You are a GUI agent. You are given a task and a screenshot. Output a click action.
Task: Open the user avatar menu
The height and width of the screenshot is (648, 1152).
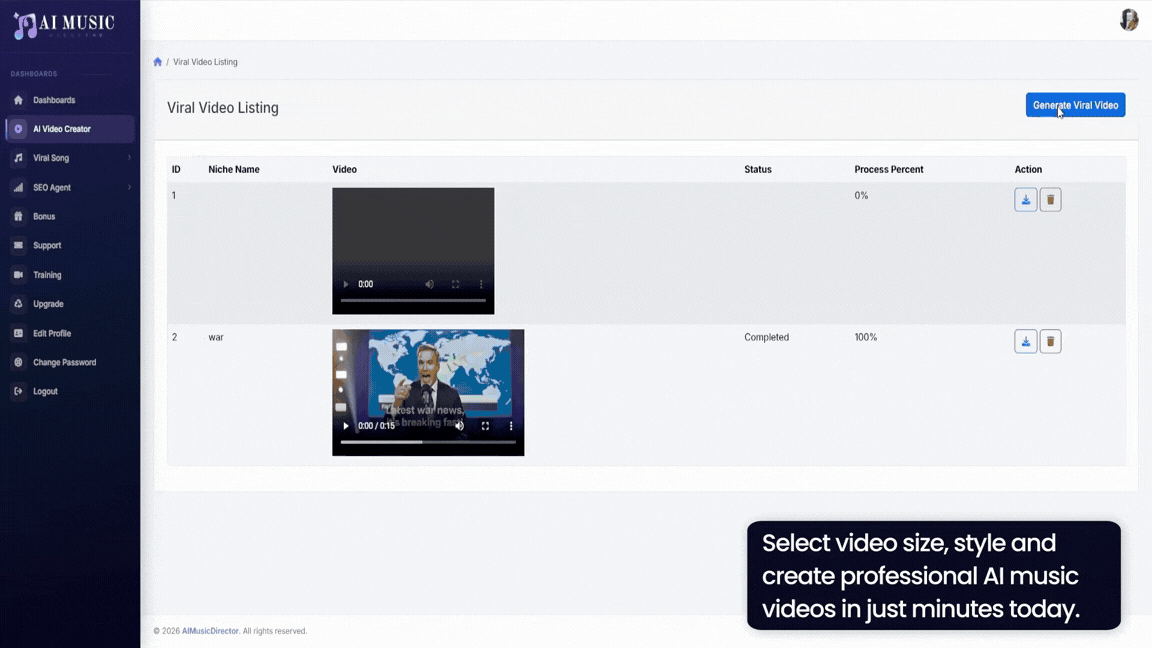click(x=1128, y=20)
